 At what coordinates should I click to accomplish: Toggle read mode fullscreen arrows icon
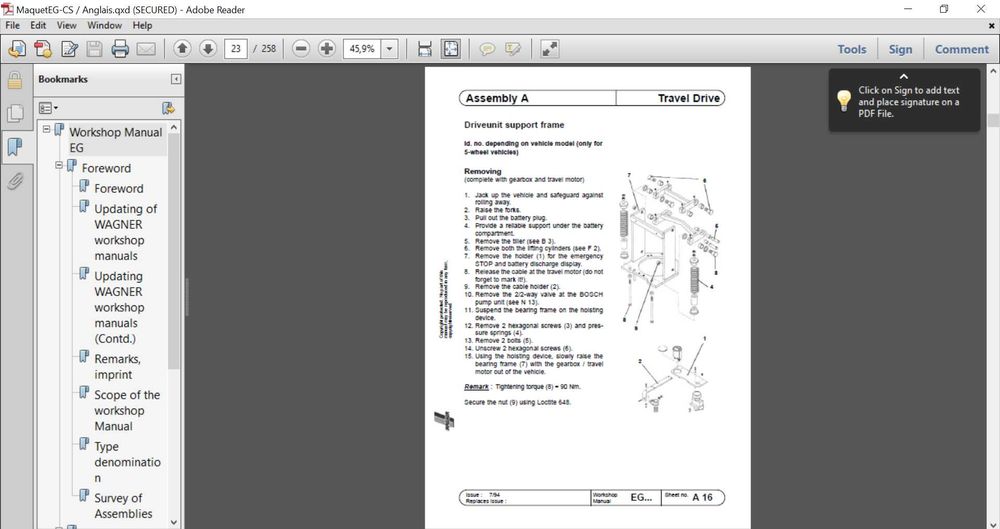[x=549, y=48]
